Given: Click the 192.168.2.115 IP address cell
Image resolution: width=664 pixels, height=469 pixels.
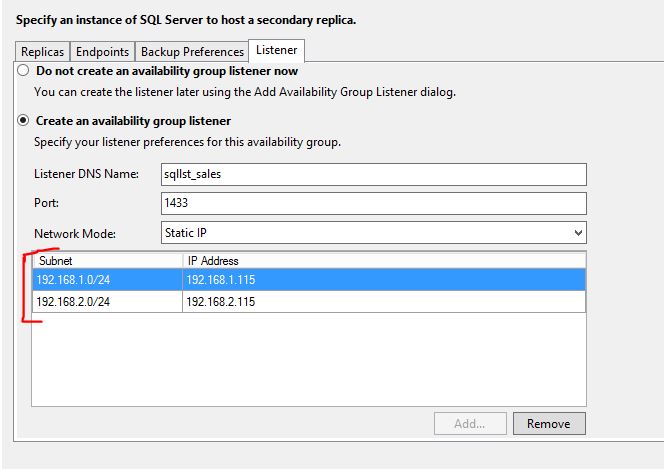Looking at the screenshot, I should [384, 301].
